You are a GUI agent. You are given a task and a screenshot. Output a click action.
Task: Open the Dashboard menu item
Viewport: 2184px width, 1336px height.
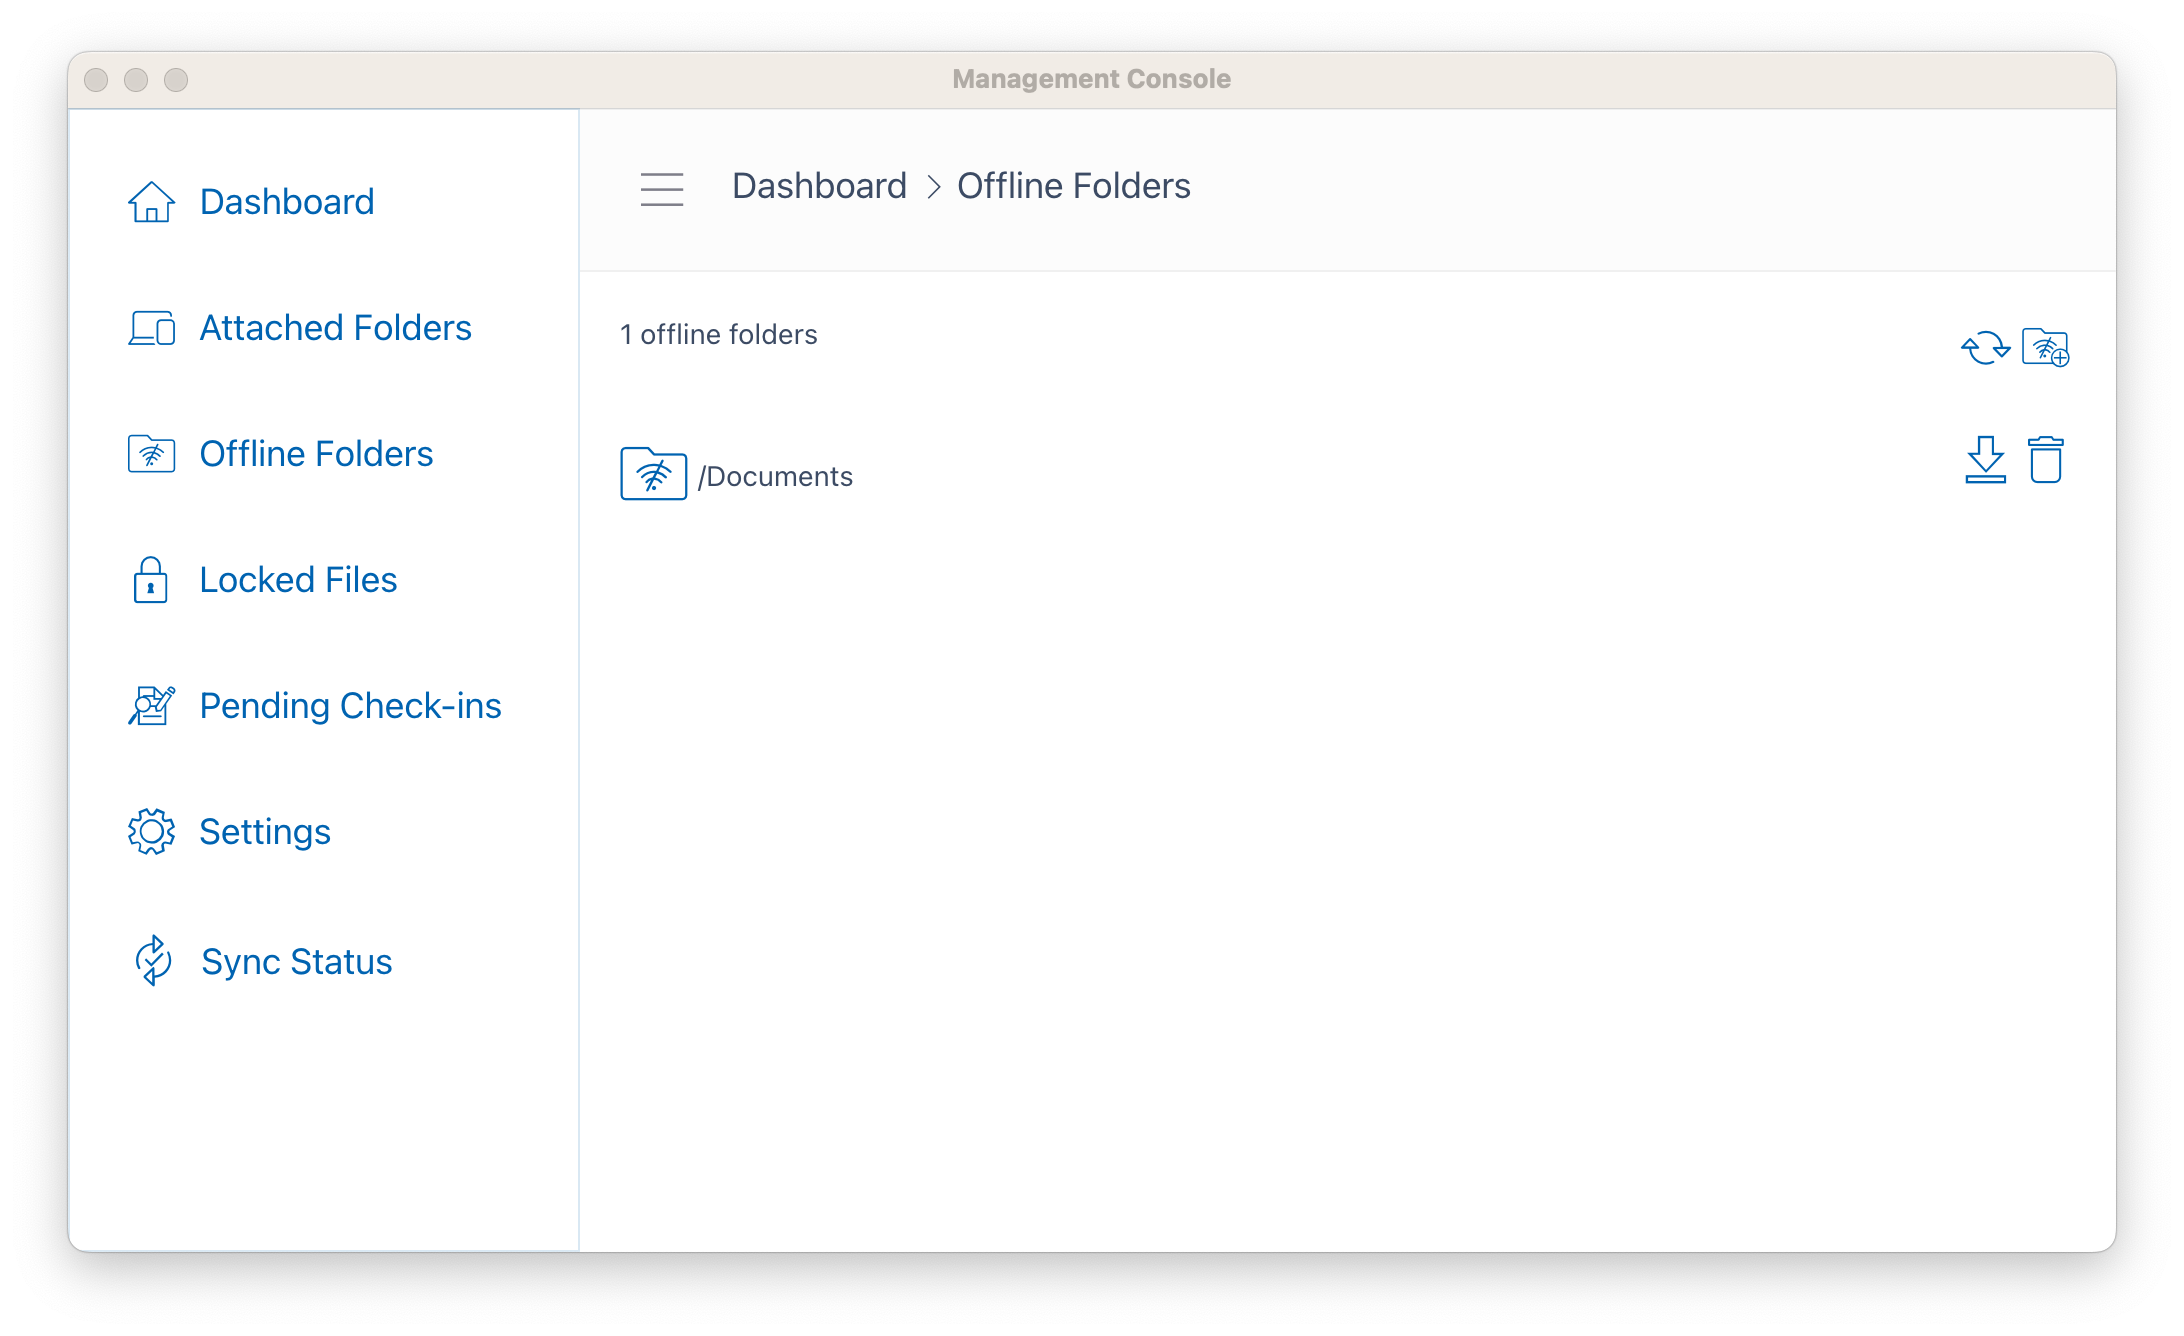(x=286, y=202)
